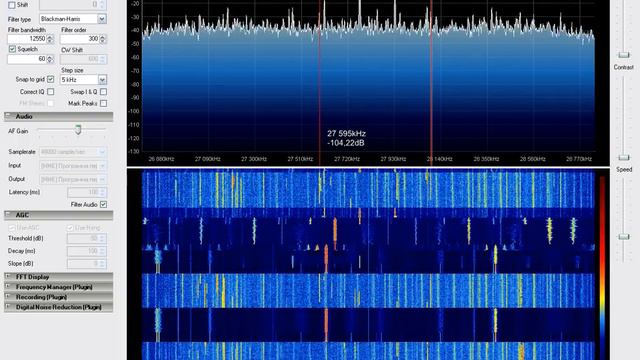Open the Samplerate dropdown
The image size is (640, 360).
[x=73, y=152]
